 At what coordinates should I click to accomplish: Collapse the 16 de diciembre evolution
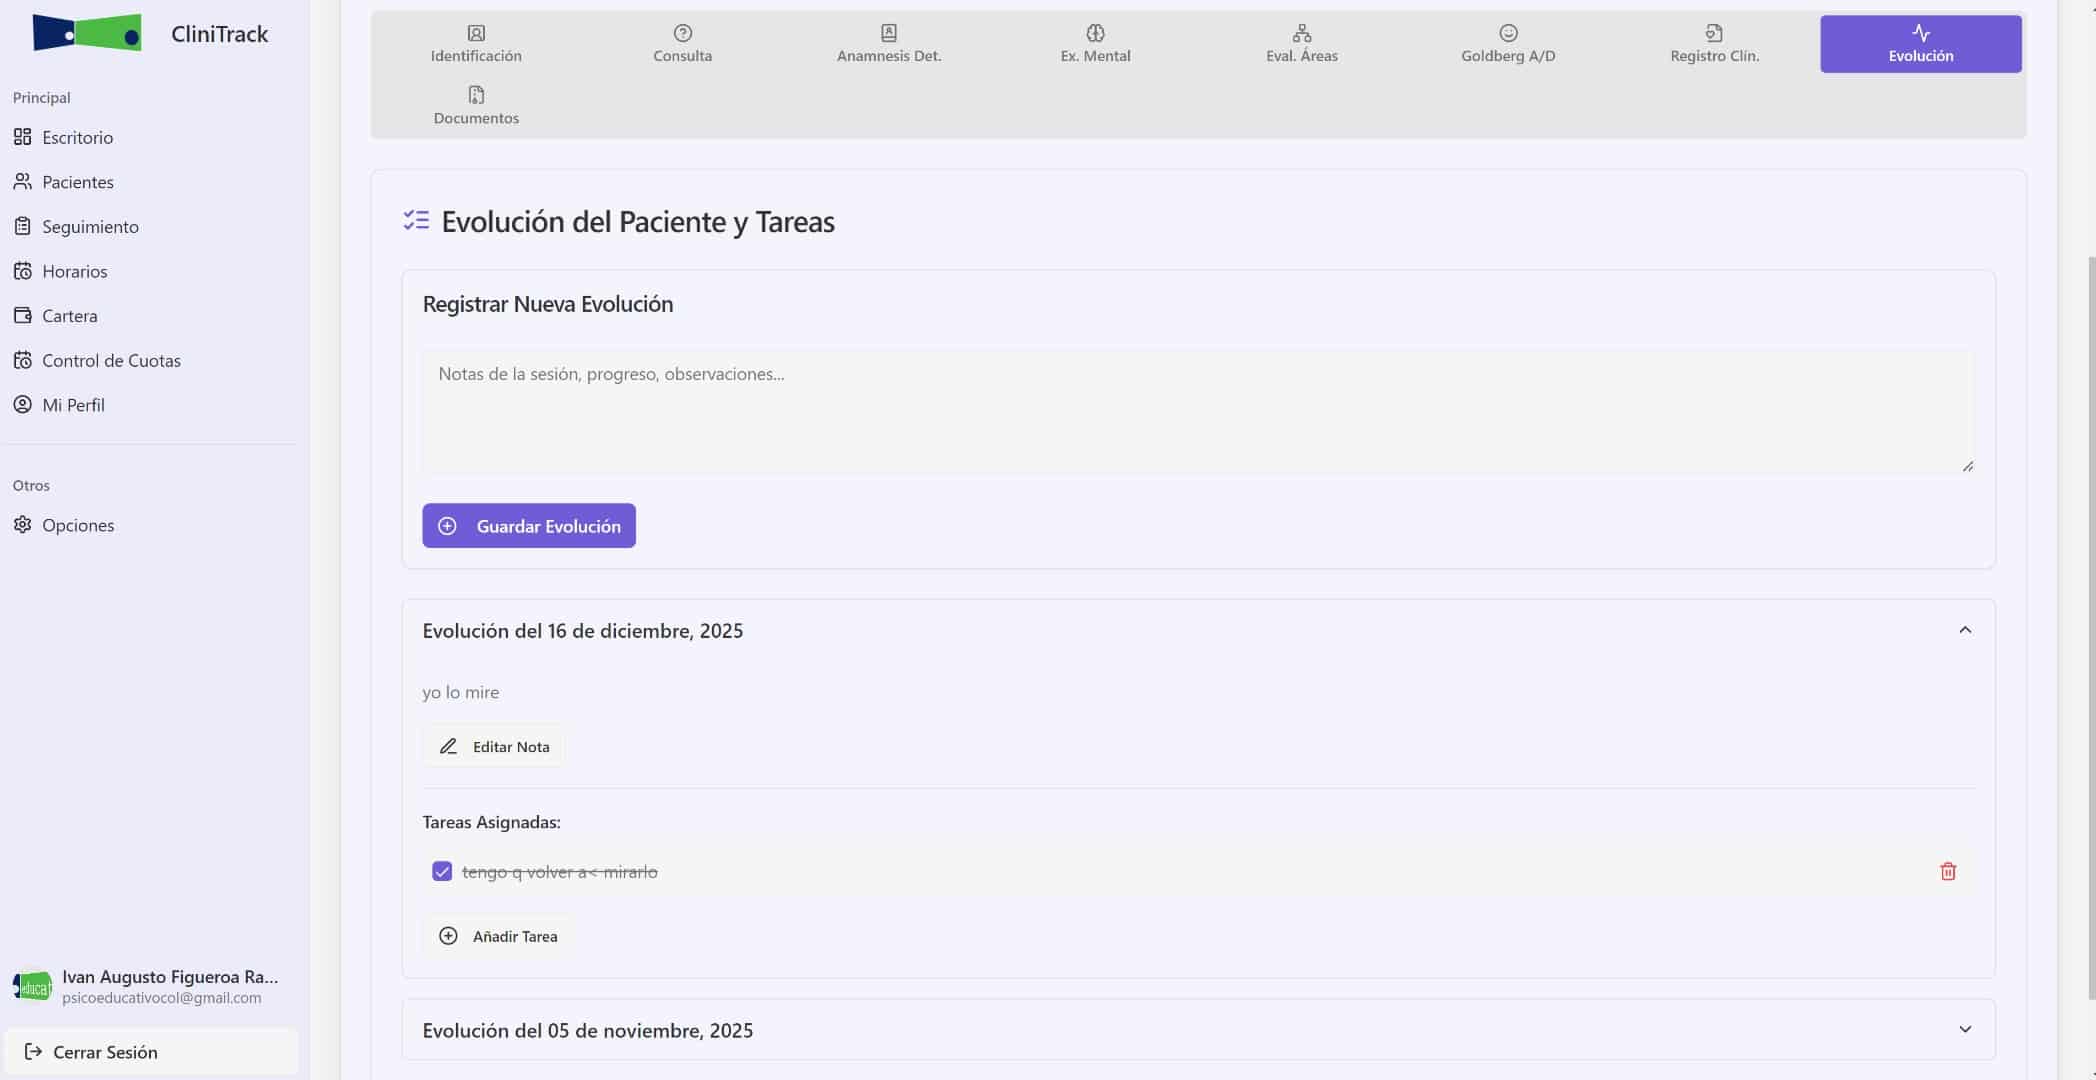(x=1964, y=630)
